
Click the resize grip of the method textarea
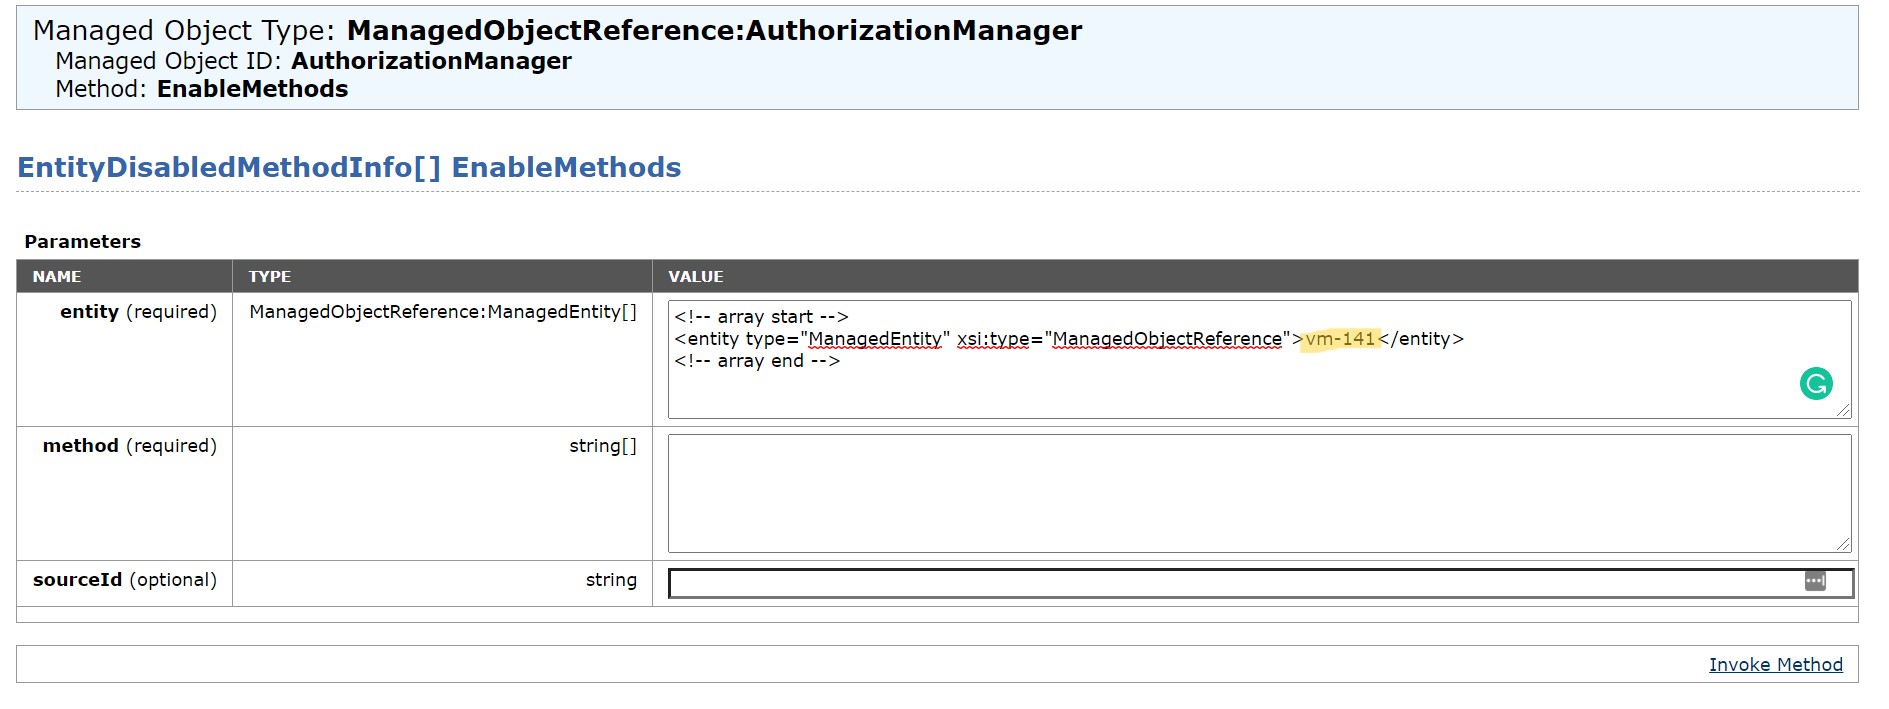click(1843, 544)
